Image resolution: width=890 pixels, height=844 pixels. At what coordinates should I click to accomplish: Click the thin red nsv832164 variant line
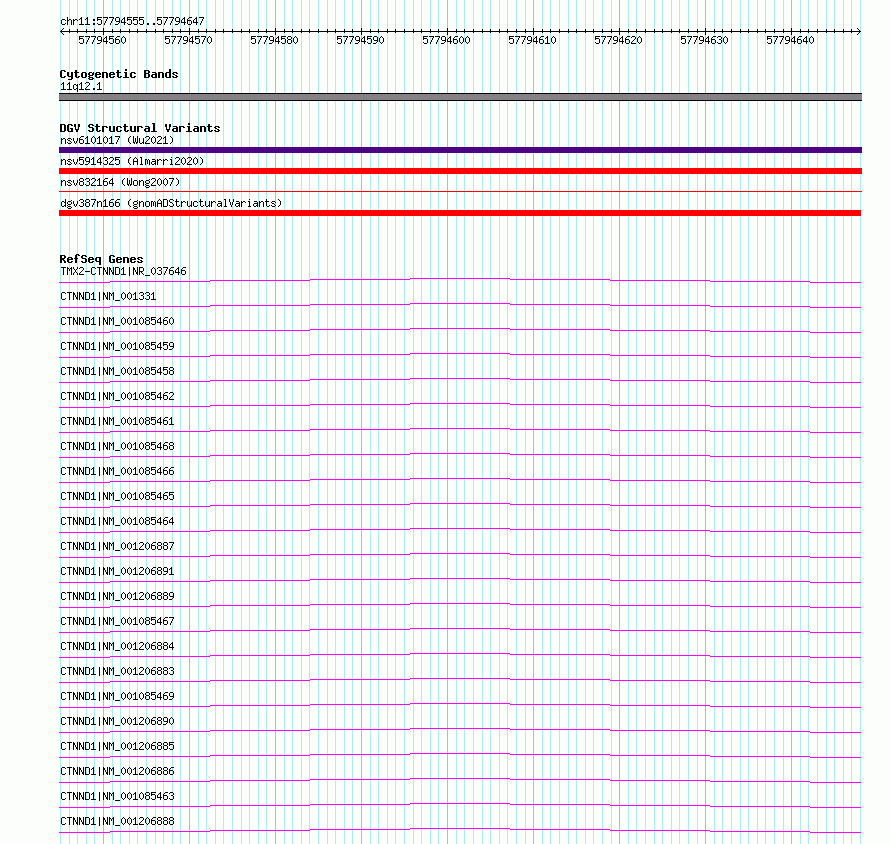pyautogui.click(x=460, y=192)
